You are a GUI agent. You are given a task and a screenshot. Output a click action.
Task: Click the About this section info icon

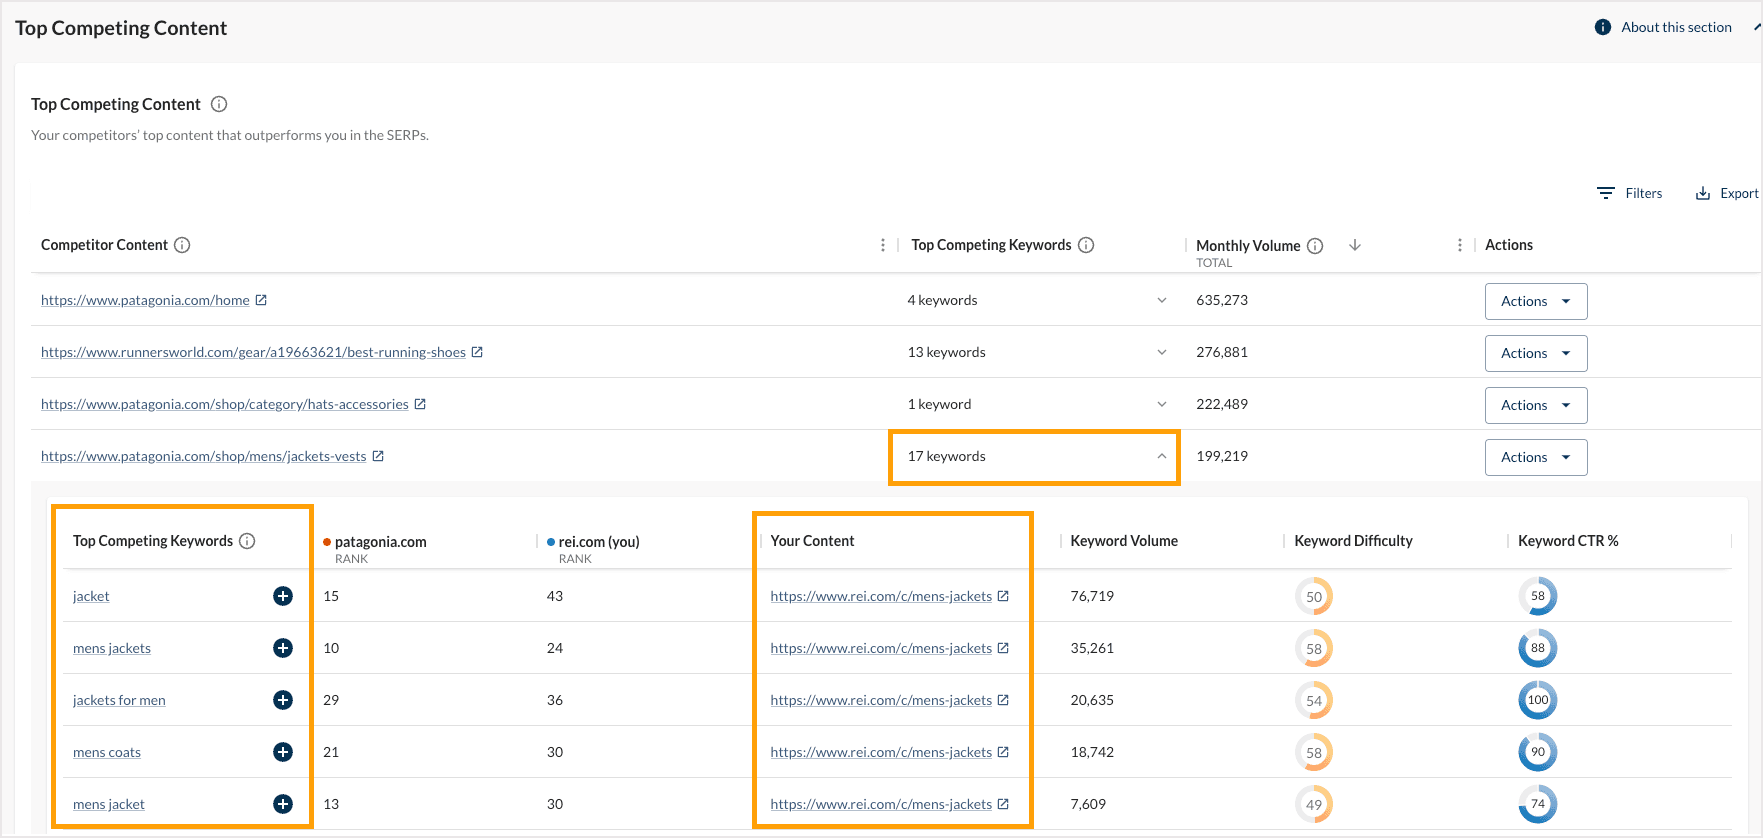[x=1602, y=28]
